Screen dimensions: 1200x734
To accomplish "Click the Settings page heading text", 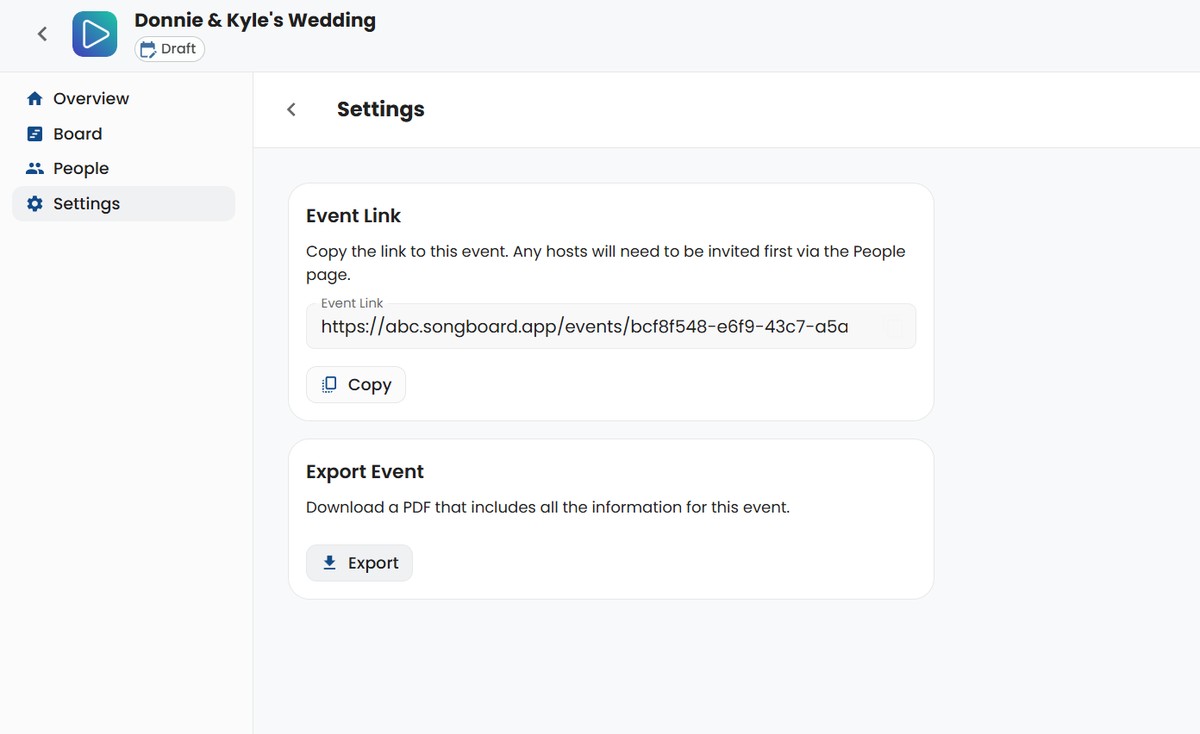I will click(x=380, y=109).
